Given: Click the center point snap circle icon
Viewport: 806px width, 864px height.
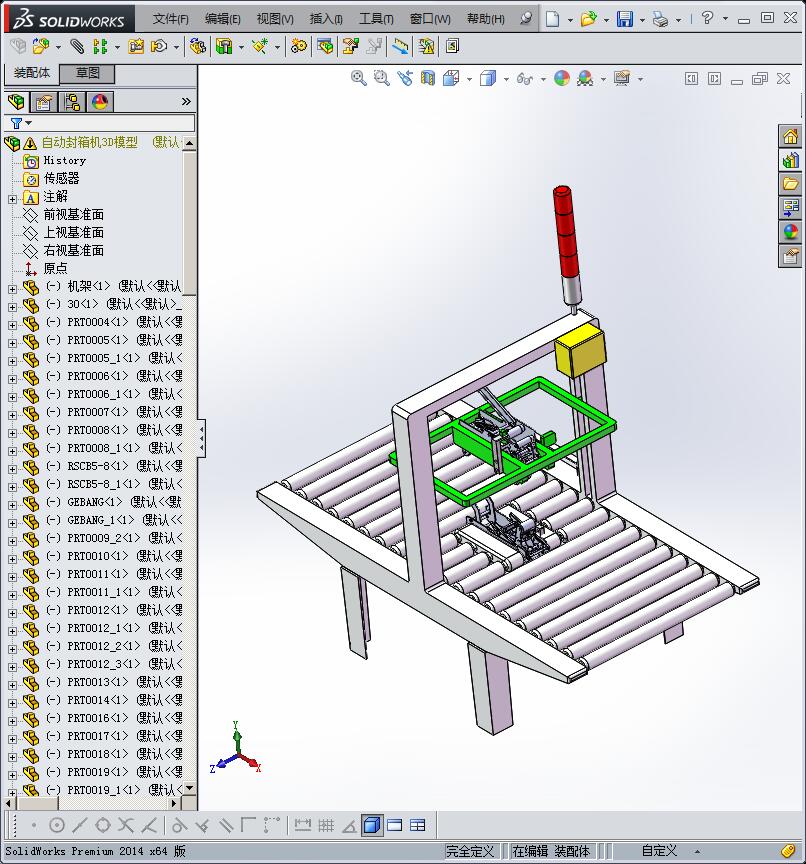Looking at the screenshot, I should coord(57,825).
